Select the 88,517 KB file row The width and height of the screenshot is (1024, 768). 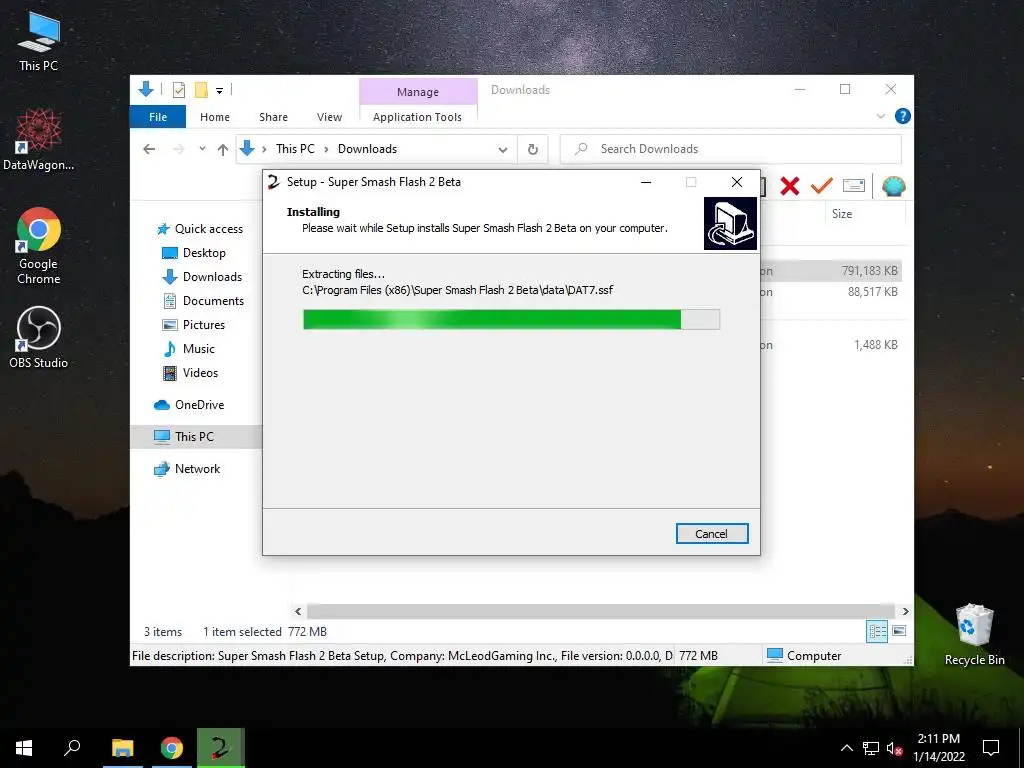[831, 292]
